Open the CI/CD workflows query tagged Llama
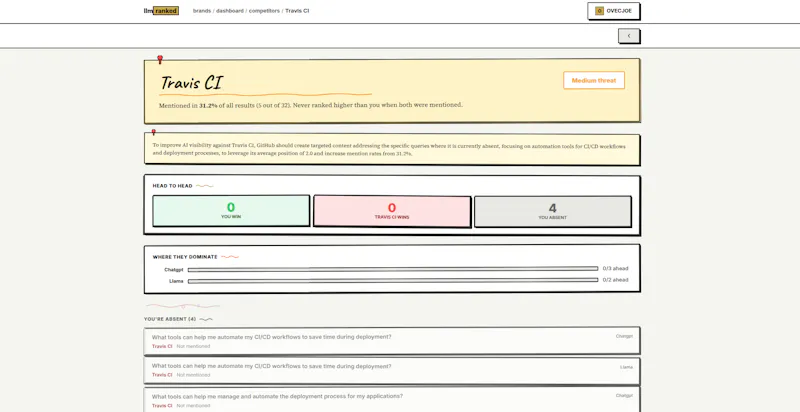 pyautogui.click(x=392, y=370)
